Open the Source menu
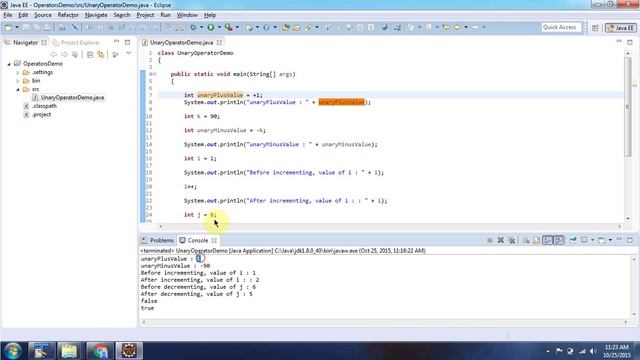The image size is (640, 360). [43, 15]
